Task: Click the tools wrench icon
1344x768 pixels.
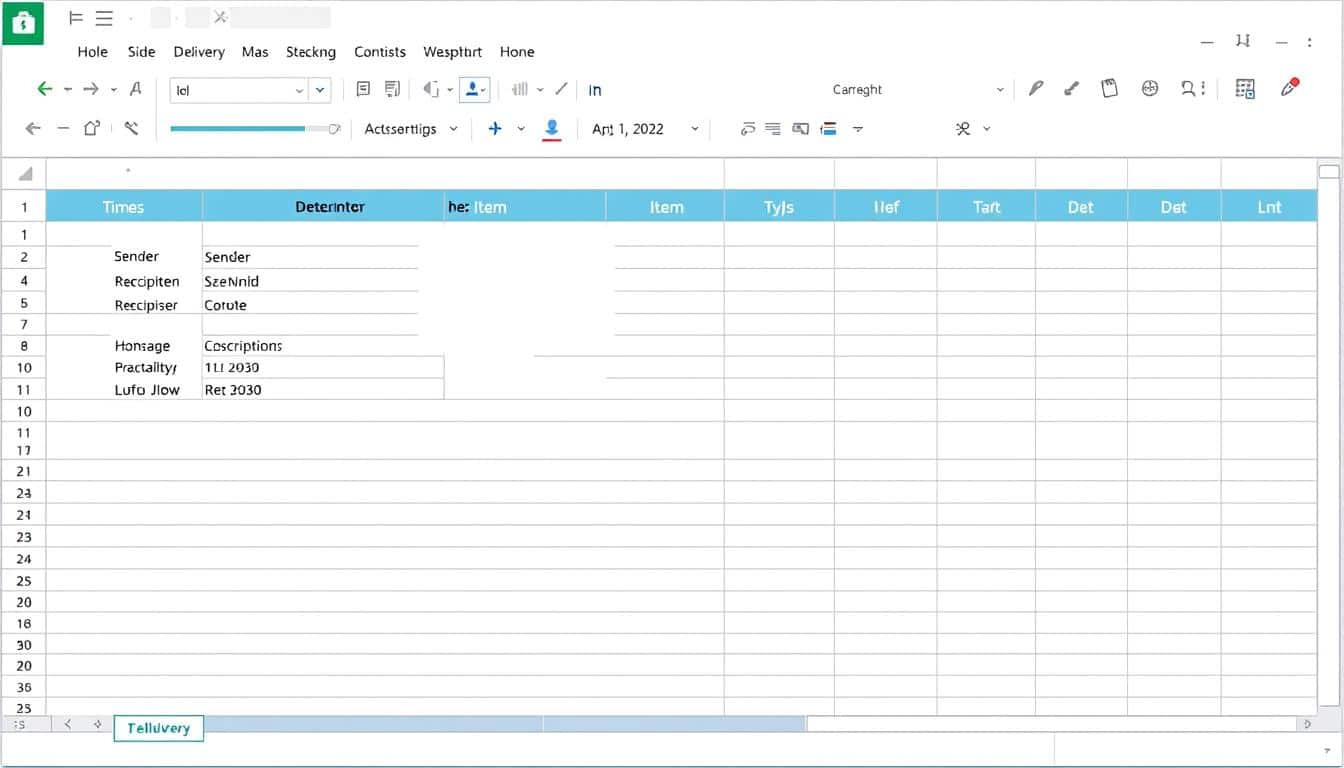Action: (x=131, y=128)
